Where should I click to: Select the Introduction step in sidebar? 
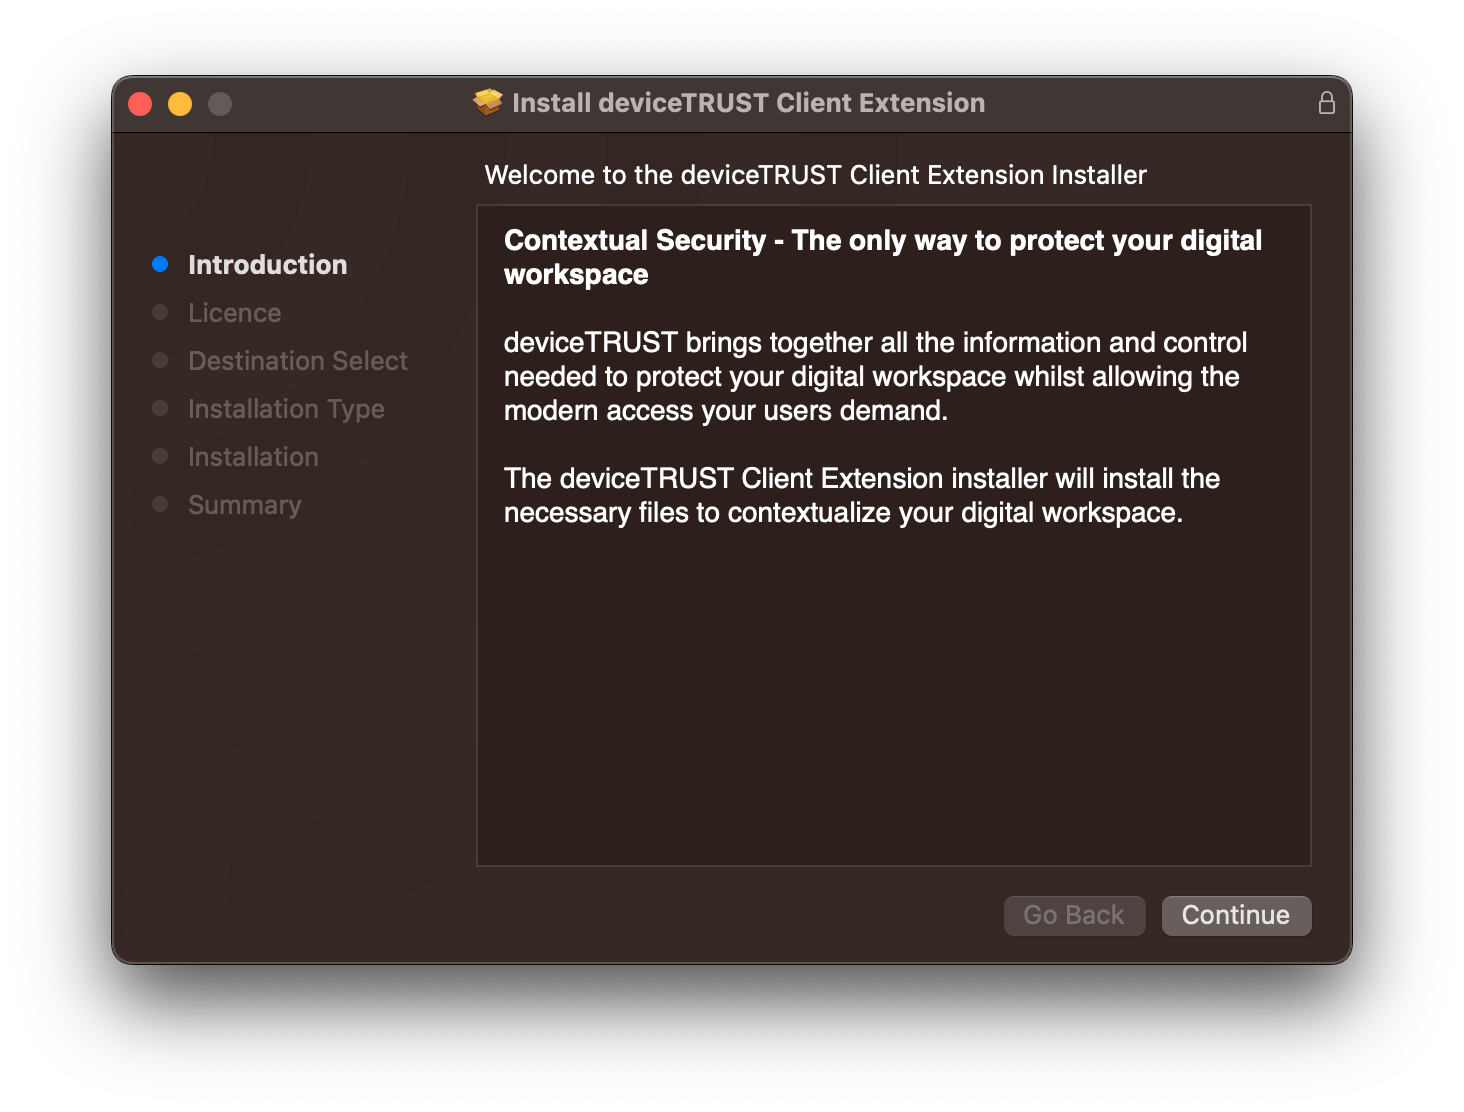click(x=267, y=264)
